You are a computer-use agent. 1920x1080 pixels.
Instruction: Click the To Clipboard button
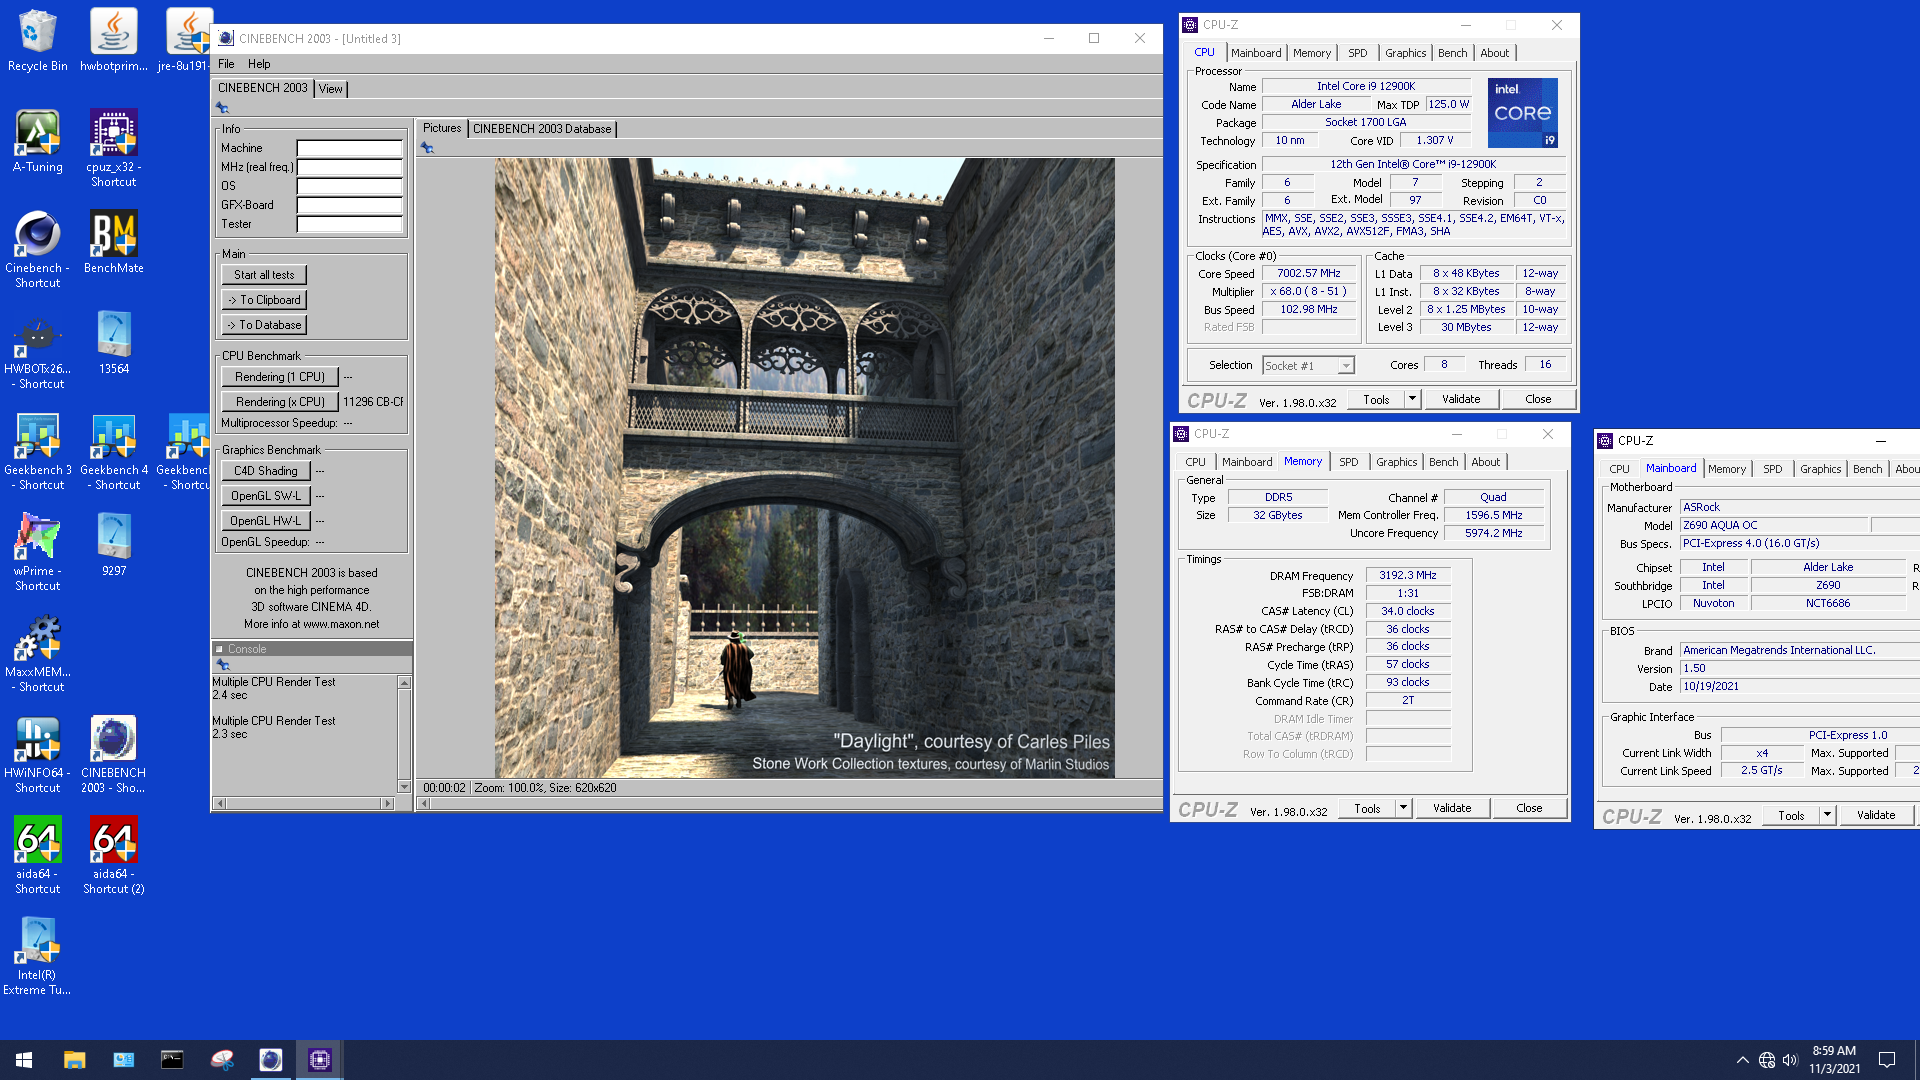pyautogui.click(x=264, y=300)
